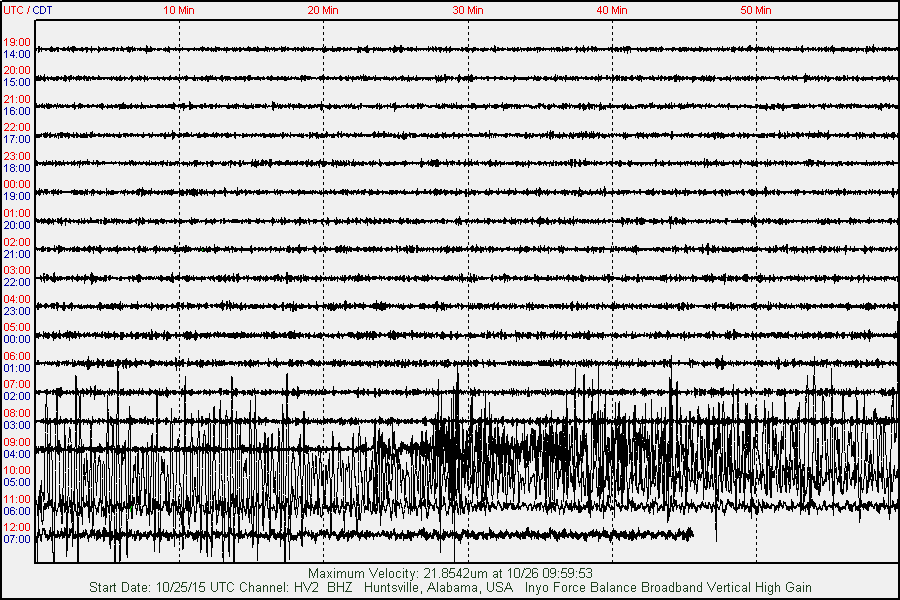Click the blue 07:00 CDT row label
Image resolution: width=900 pixels, height=600 pixels.
(17, 539)
